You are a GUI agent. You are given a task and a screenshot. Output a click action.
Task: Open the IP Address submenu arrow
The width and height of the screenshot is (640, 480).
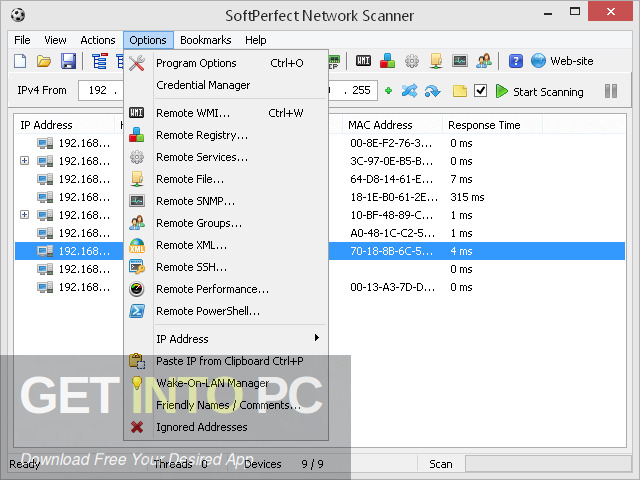[317, 338]
